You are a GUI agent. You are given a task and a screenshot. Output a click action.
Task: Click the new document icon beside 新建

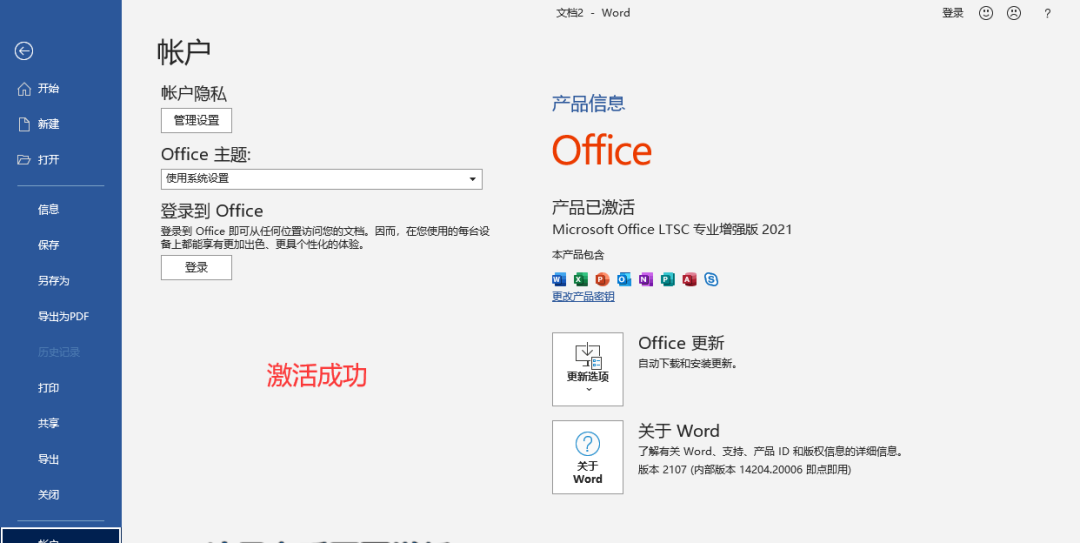[x=24, y=124]
